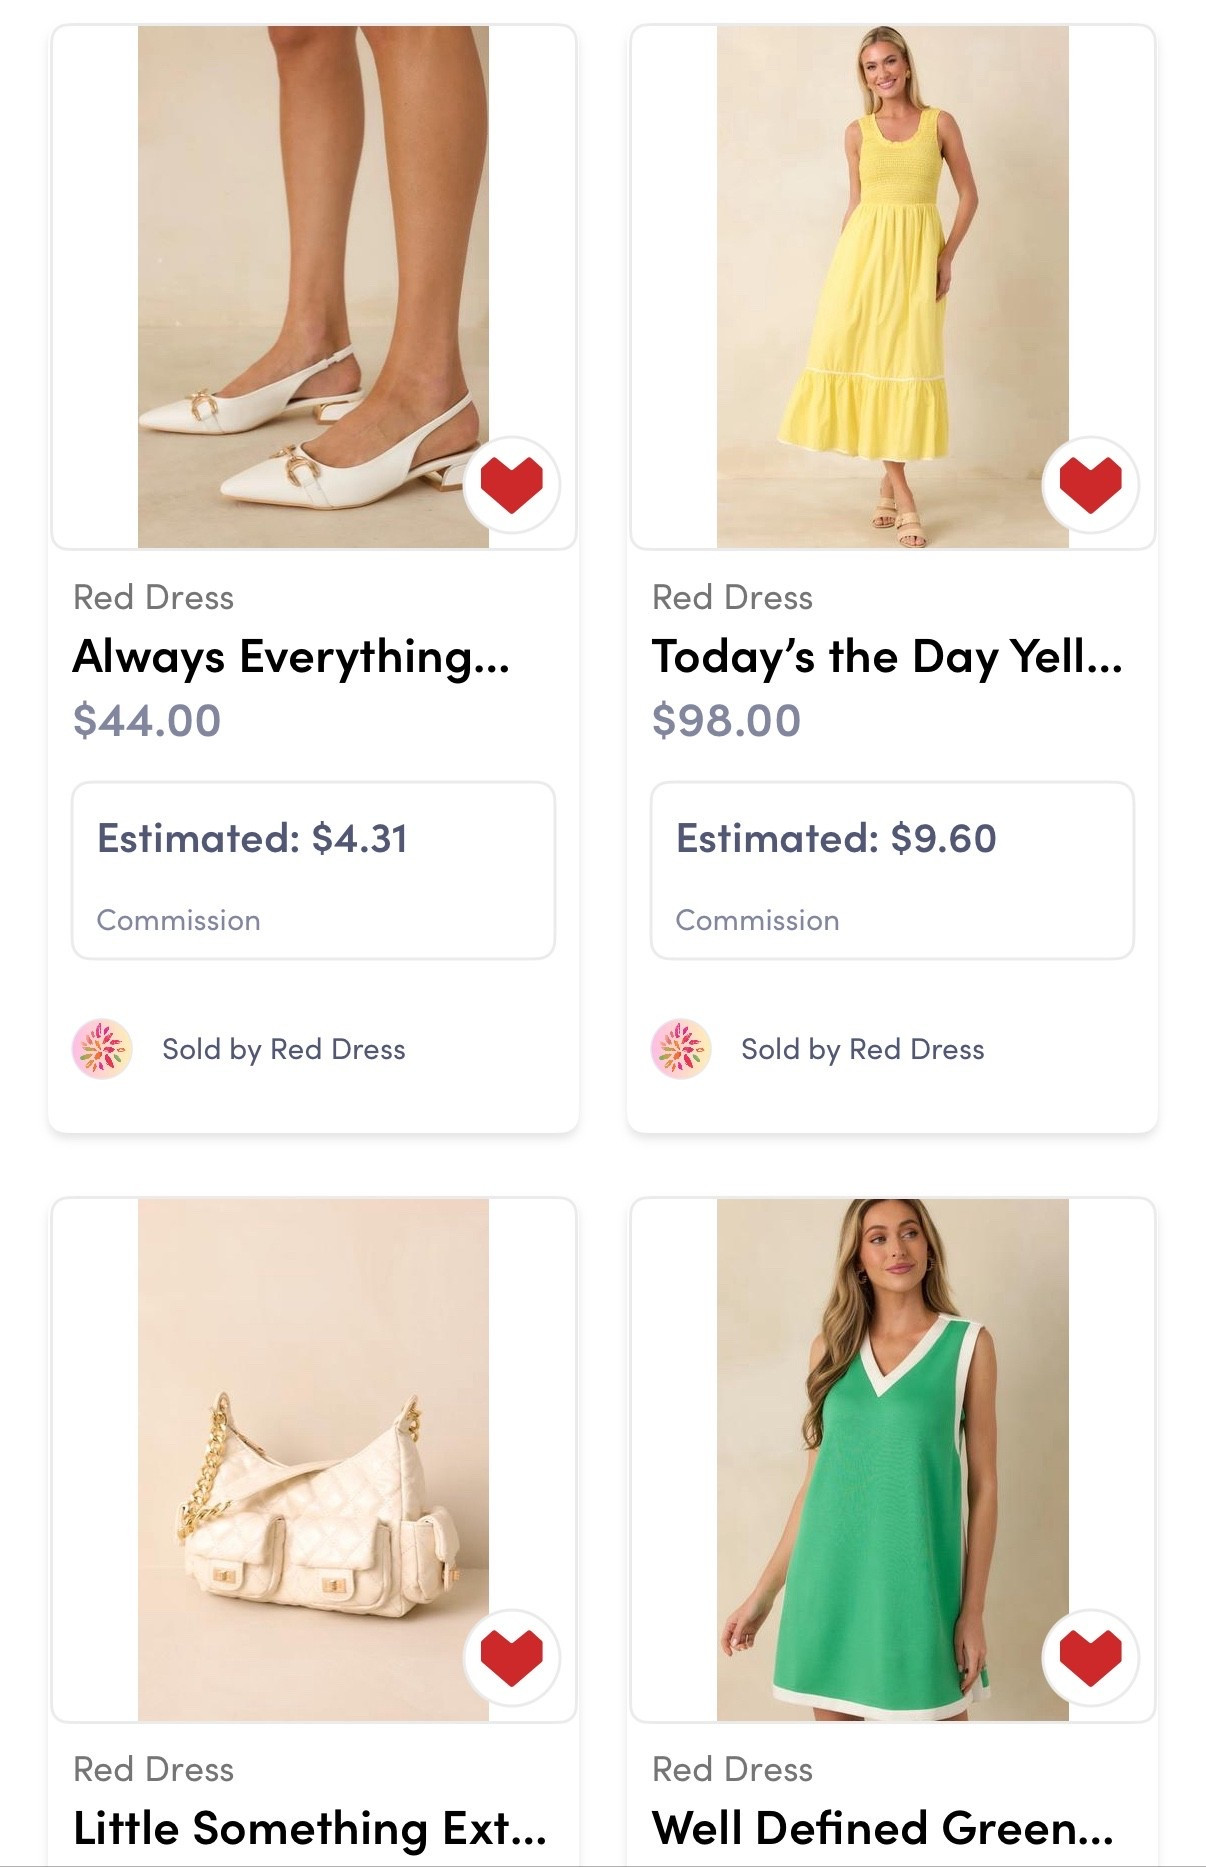
Task: Open "Little Something Ext..." product title
Action: [310, 1829]
